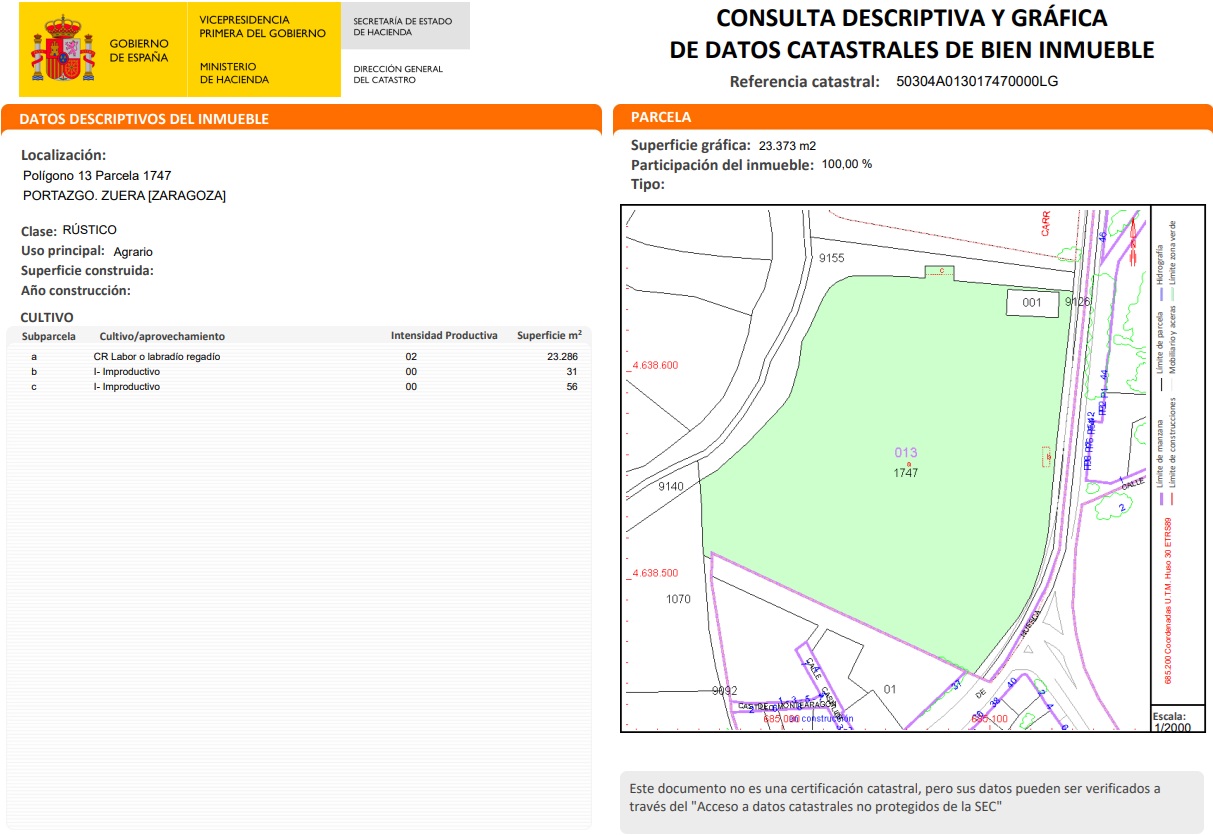This screenshot has width=1213, height=835.
Task: Click the non-certification disclaimer note at the bottom
Action: (x=911, y=802)
